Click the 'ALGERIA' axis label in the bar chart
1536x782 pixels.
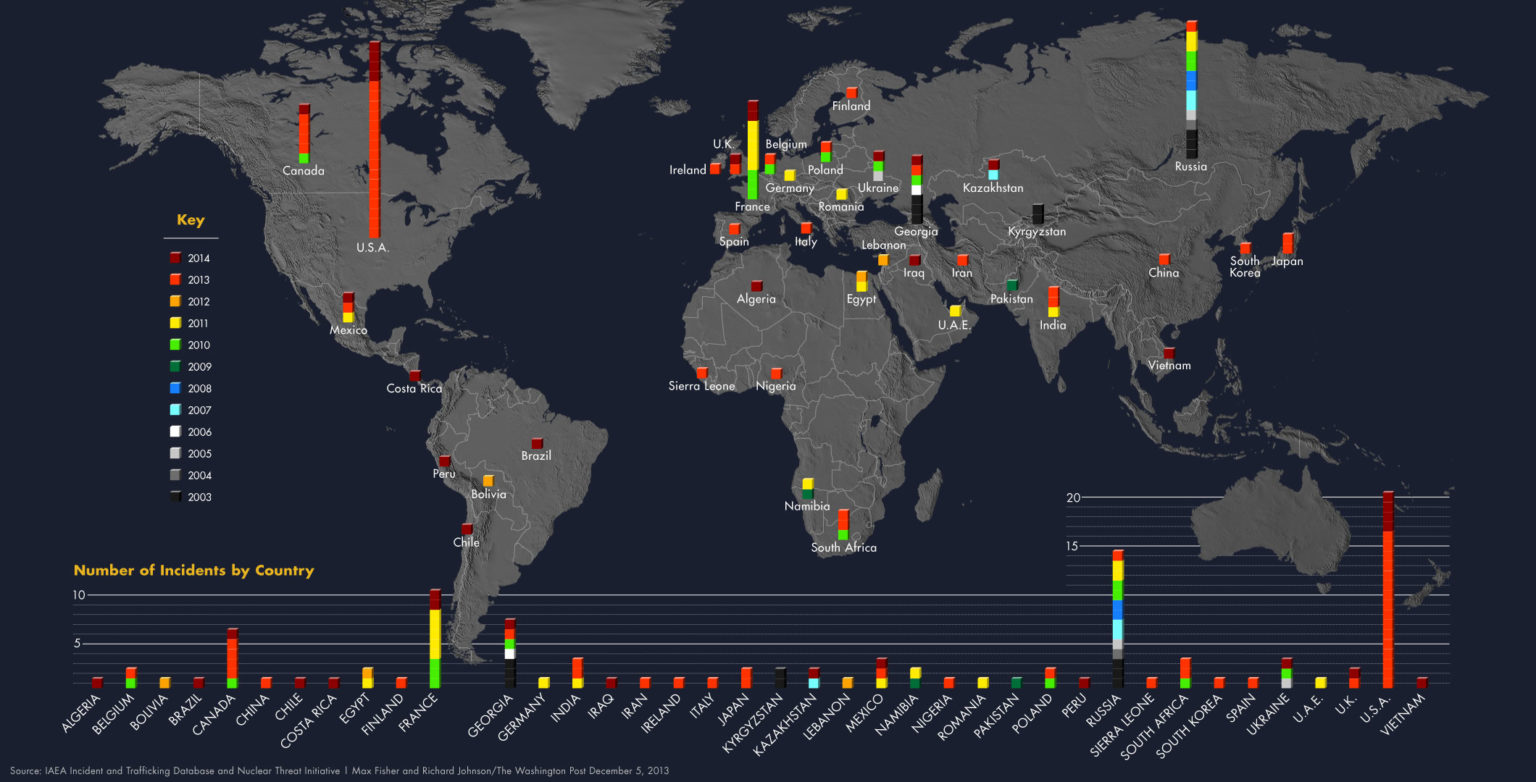(82, 711)
